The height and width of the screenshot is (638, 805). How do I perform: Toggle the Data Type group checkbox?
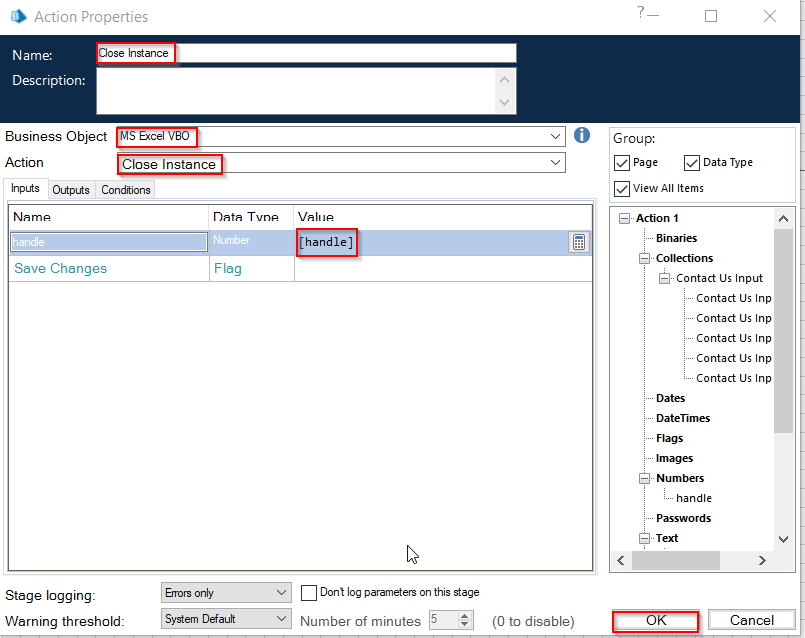pyautogui.click(x=692, y=163)
